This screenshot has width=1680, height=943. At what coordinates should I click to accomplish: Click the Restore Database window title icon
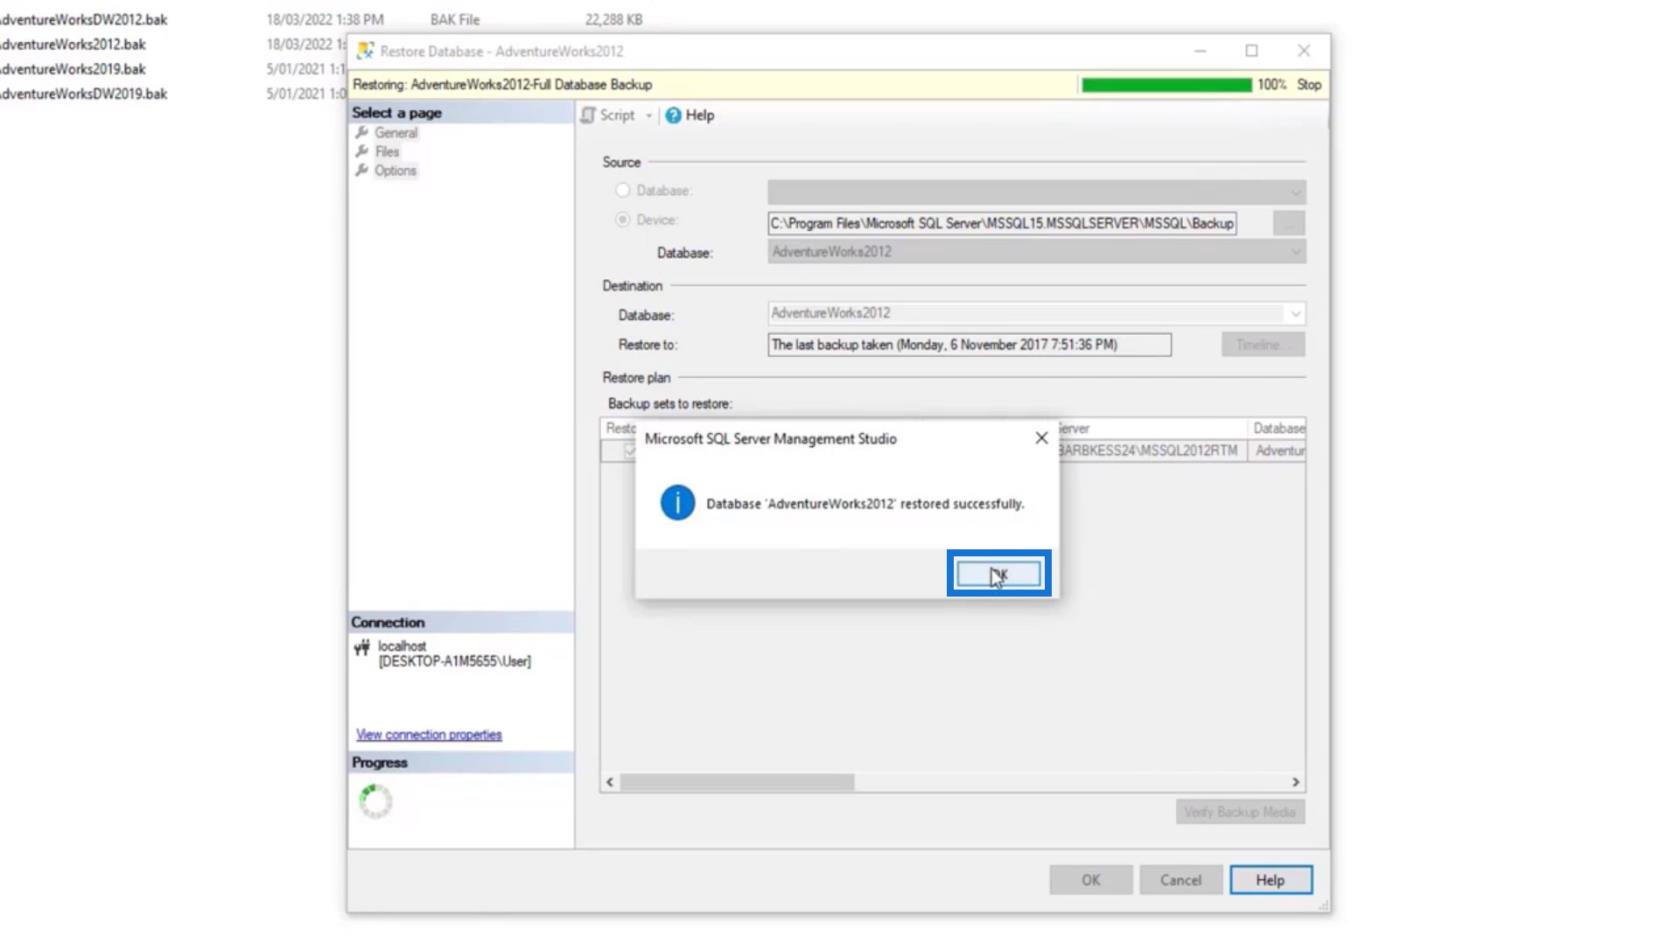(365, 51)
